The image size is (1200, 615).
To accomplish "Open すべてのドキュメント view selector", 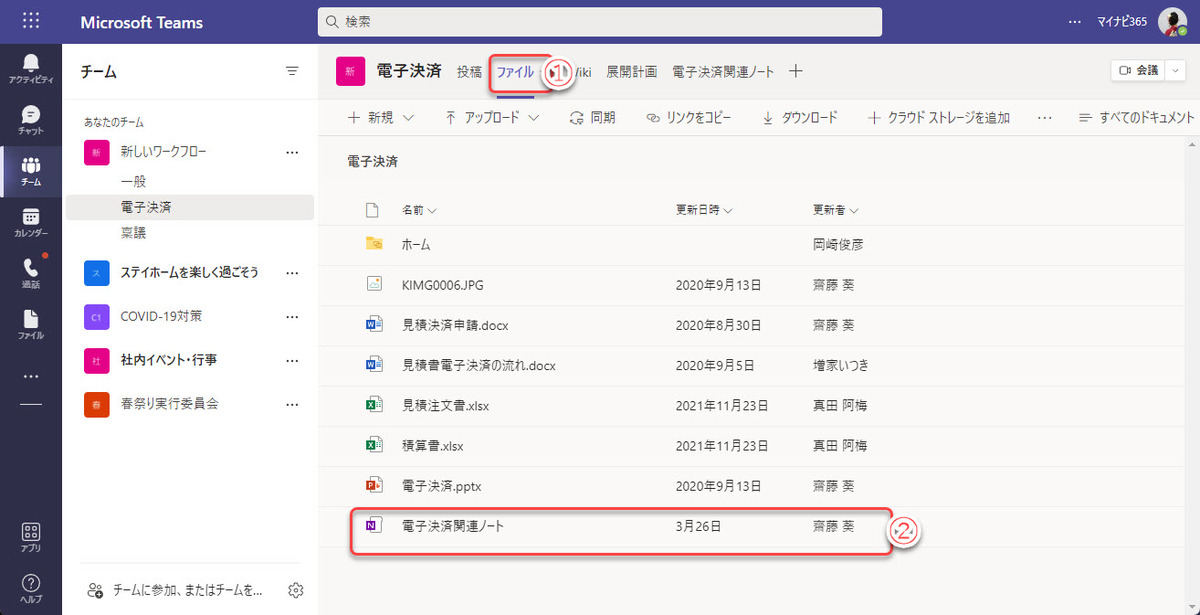I will tap(1138, 118).
